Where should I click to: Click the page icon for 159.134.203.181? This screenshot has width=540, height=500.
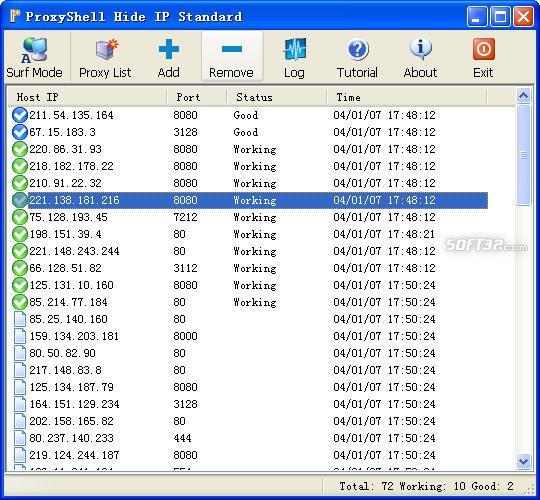click(x=20, y=336)
